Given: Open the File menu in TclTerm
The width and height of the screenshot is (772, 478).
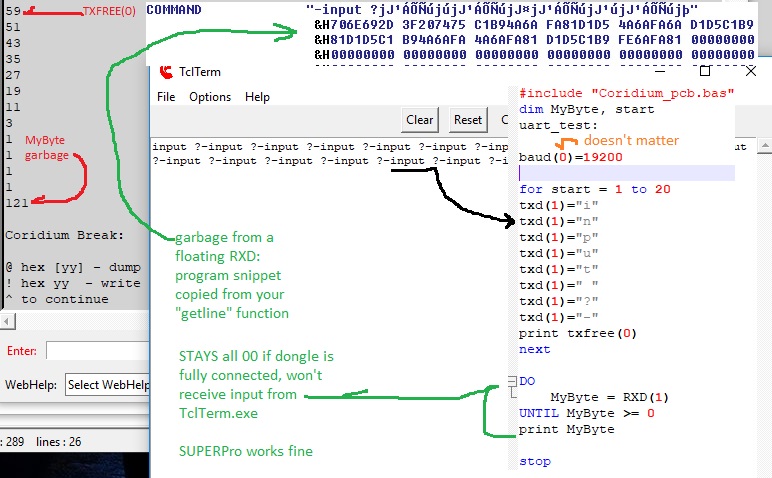Looking at the screenshot, I should coord(166,97).
